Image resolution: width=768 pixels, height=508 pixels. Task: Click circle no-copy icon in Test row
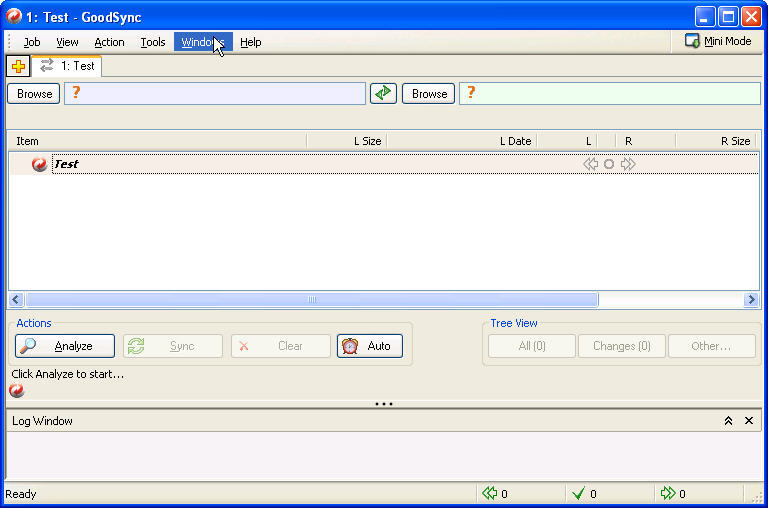pyautogui.click(x=609, y=164)
